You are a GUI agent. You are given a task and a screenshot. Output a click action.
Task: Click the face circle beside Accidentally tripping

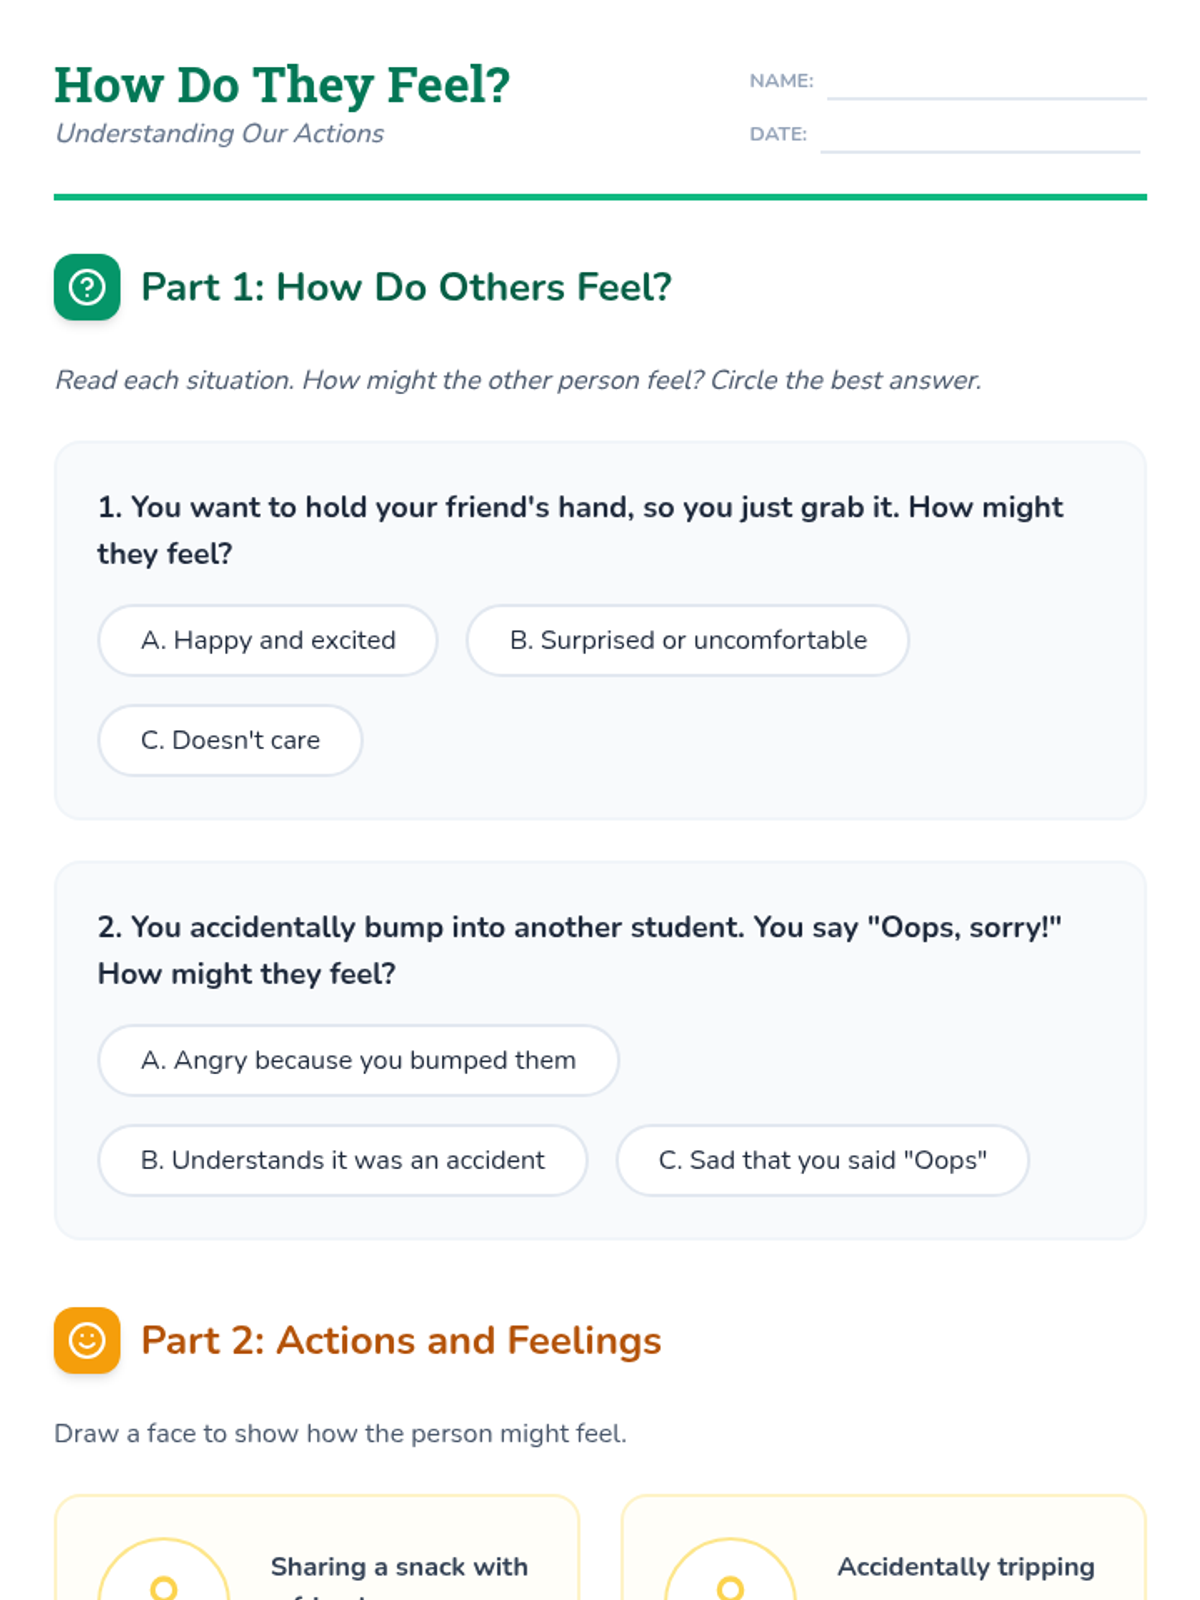pos(730,1575)
